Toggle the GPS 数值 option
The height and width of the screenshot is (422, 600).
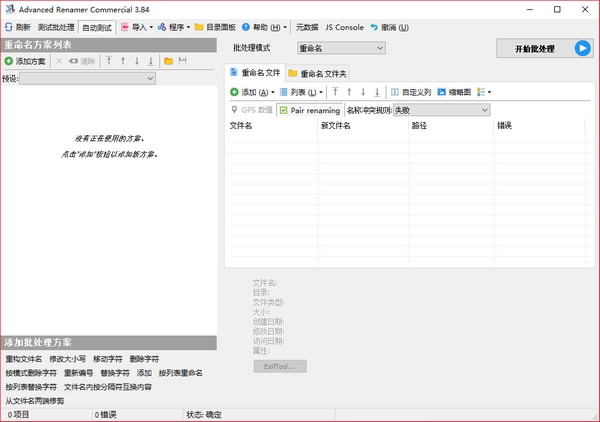pos(251,110)
